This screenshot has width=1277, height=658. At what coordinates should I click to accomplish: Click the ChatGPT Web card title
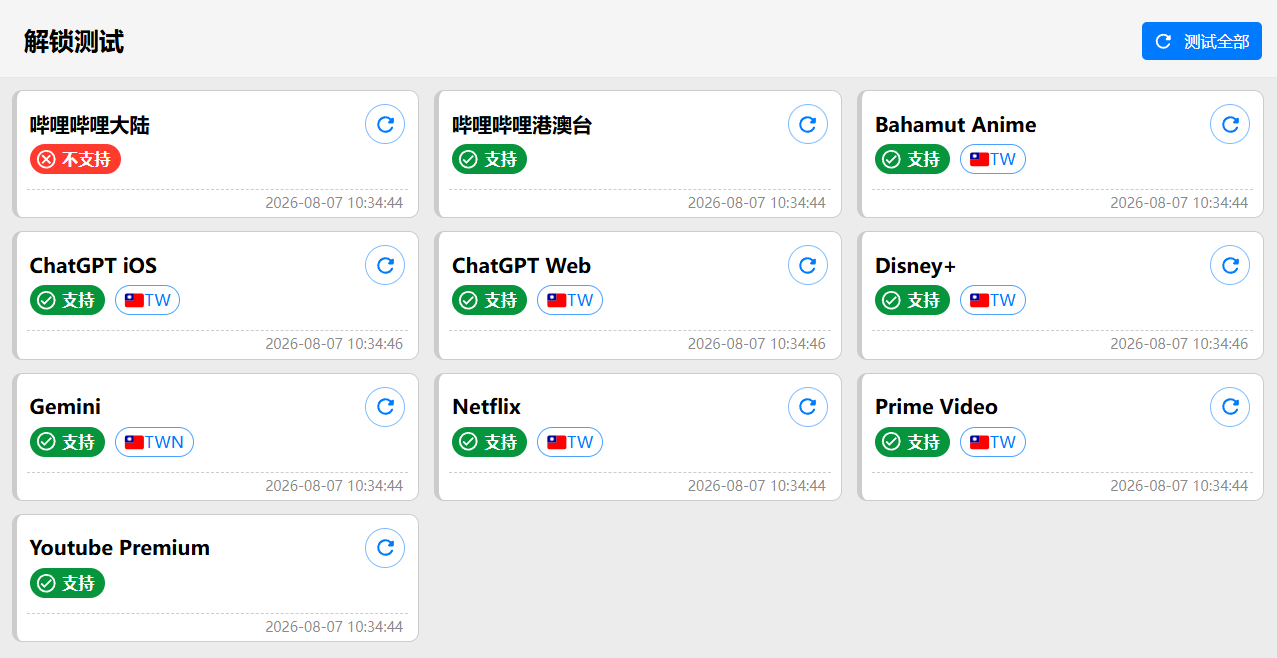tap(521, 266)
